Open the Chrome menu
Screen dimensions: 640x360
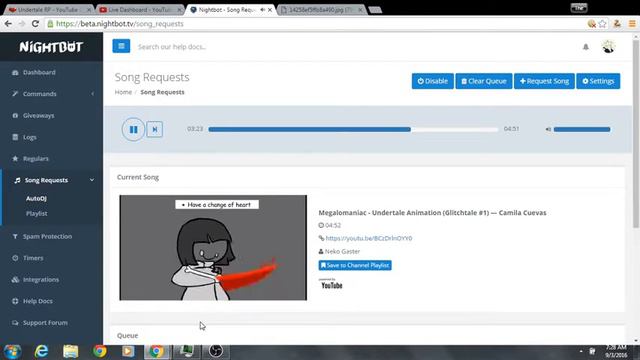[x=632, y=24]
